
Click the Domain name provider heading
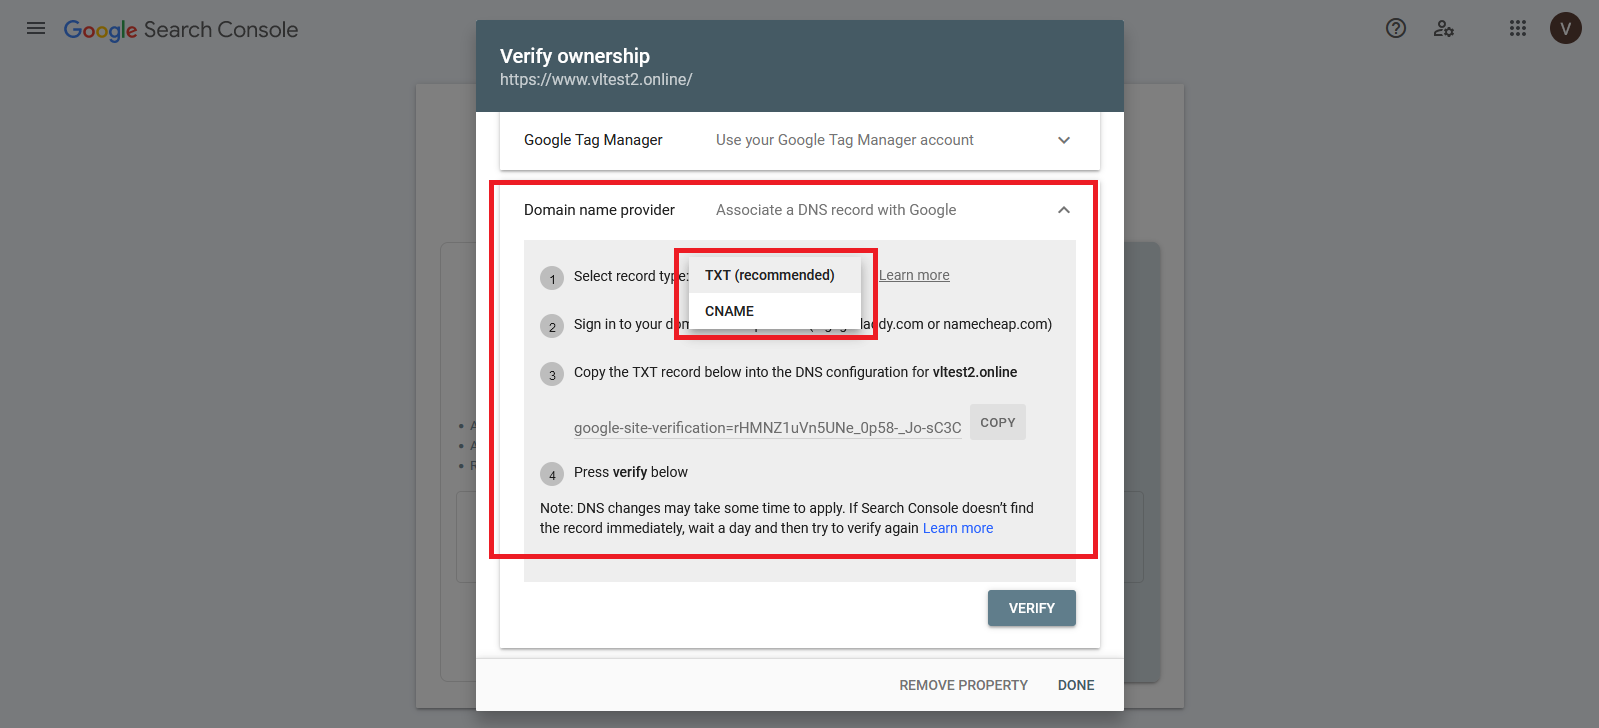click(599, 210)
